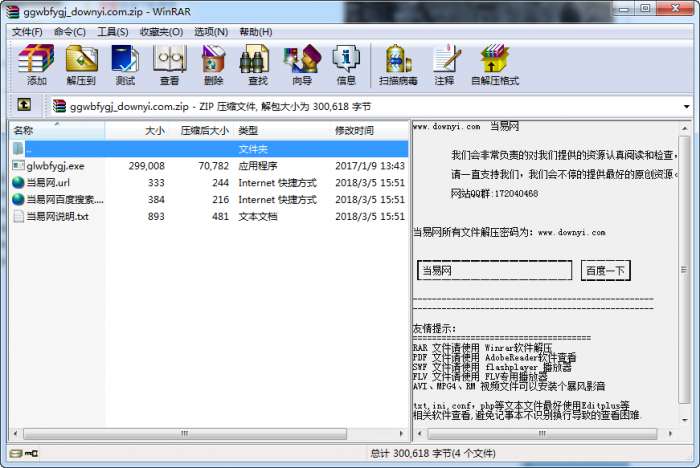Select the 删除 (Delete) toolbar icon
The width and height of the screenshot is (700, 468).
(213, 65)
